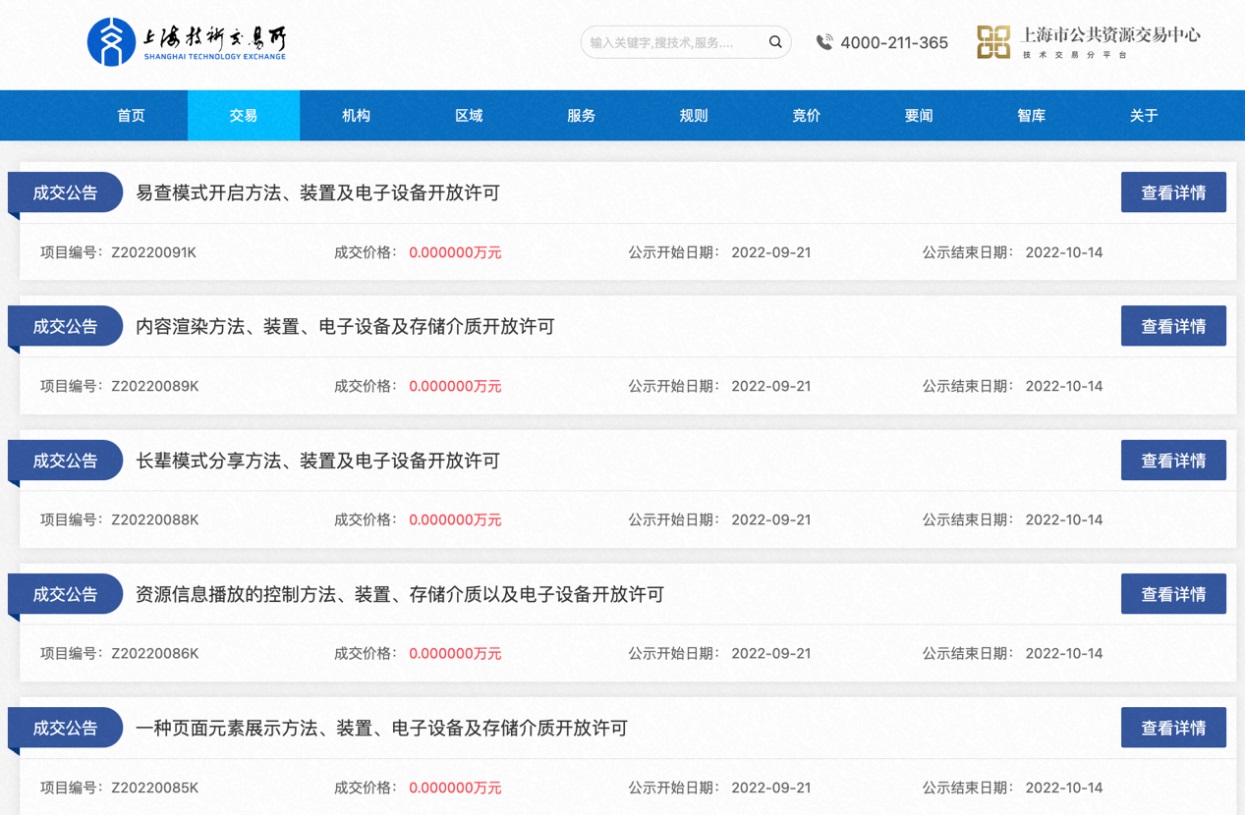Select the 交易 navigation tab
Viewport: 1245px width, 815px height.
coord(243,115)
